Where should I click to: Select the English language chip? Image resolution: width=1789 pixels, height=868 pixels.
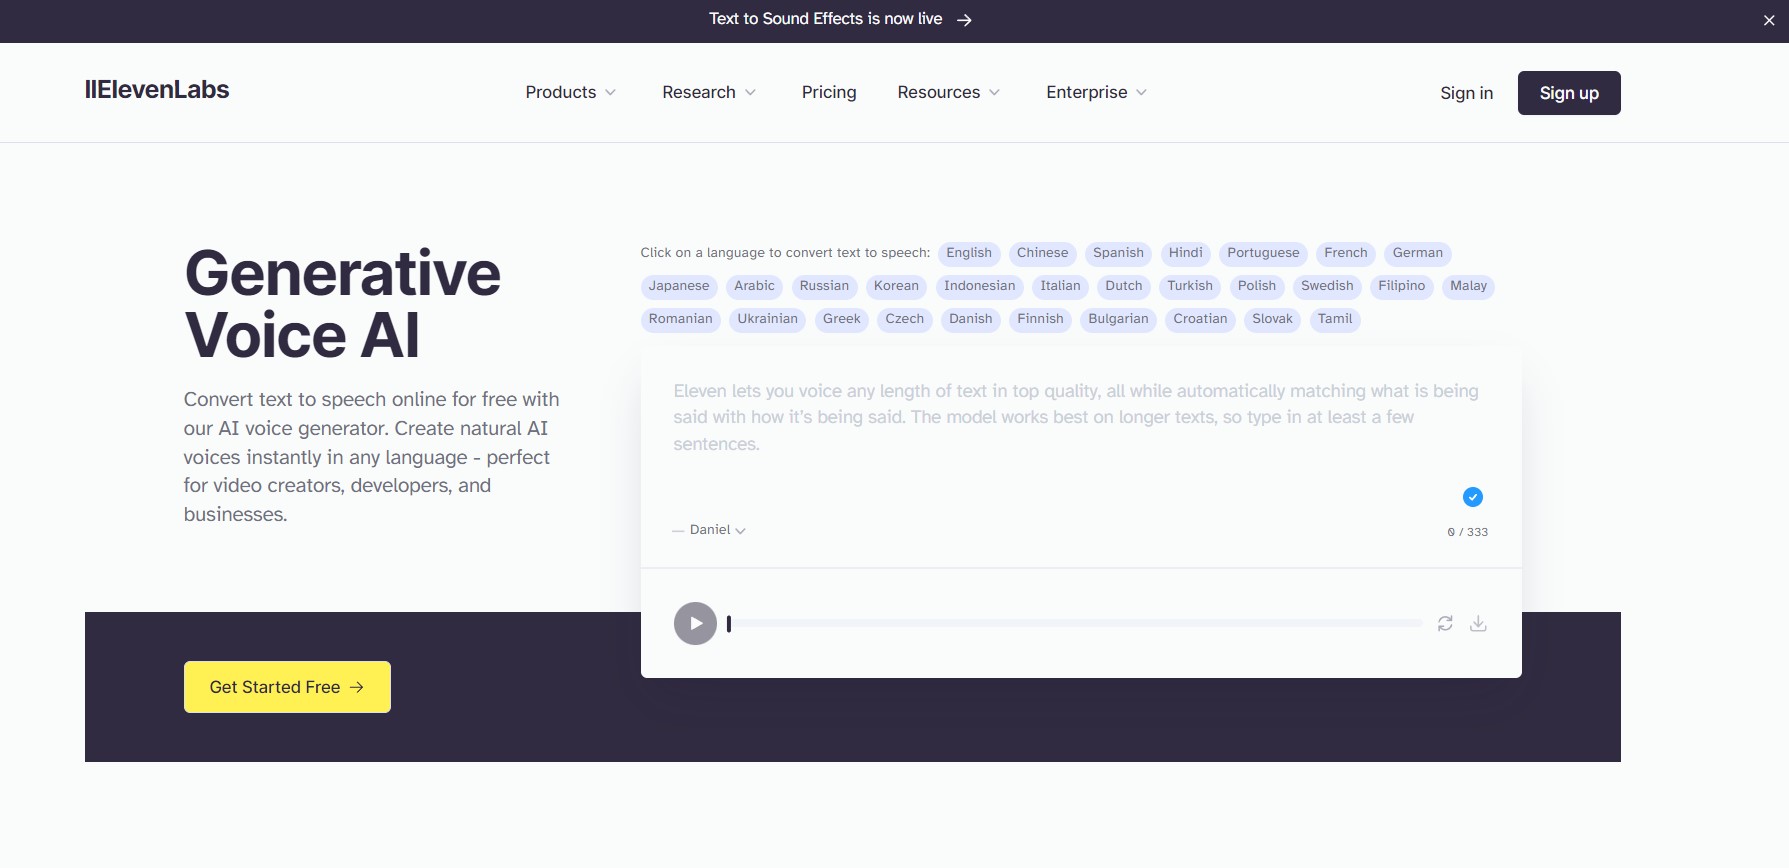(969, 253)
